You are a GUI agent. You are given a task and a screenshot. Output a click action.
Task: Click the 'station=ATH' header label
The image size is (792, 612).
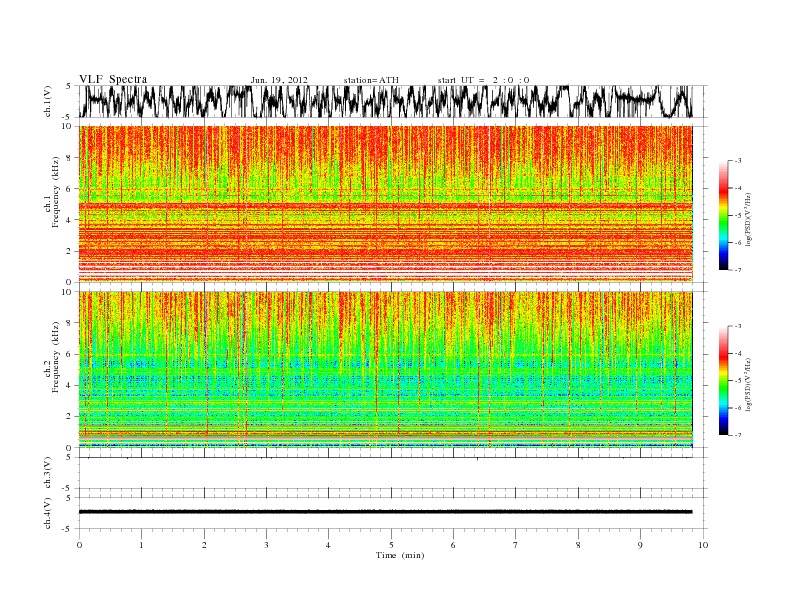371,80
